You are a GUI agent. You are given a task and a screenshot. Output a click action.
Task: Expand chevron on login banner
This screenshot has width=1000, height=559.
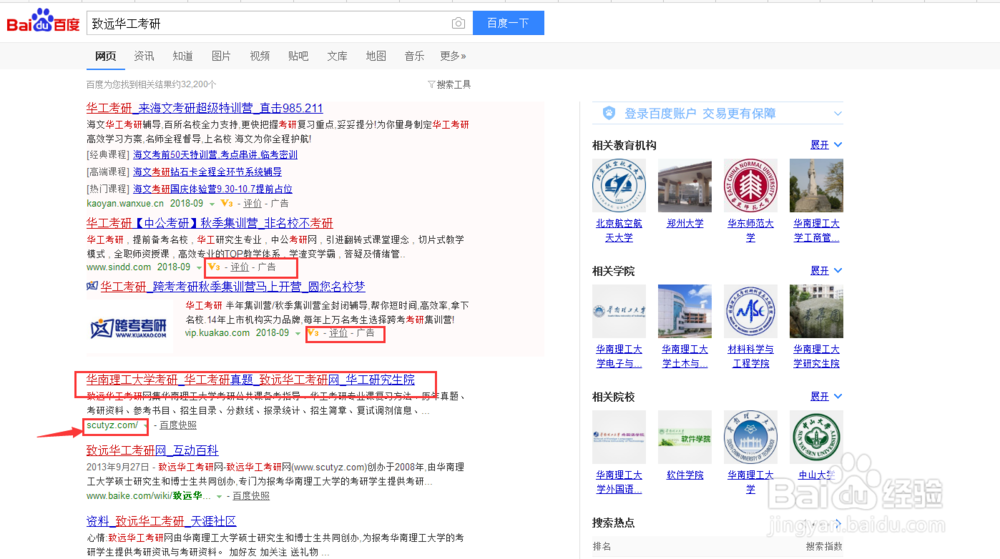[837, 113]
